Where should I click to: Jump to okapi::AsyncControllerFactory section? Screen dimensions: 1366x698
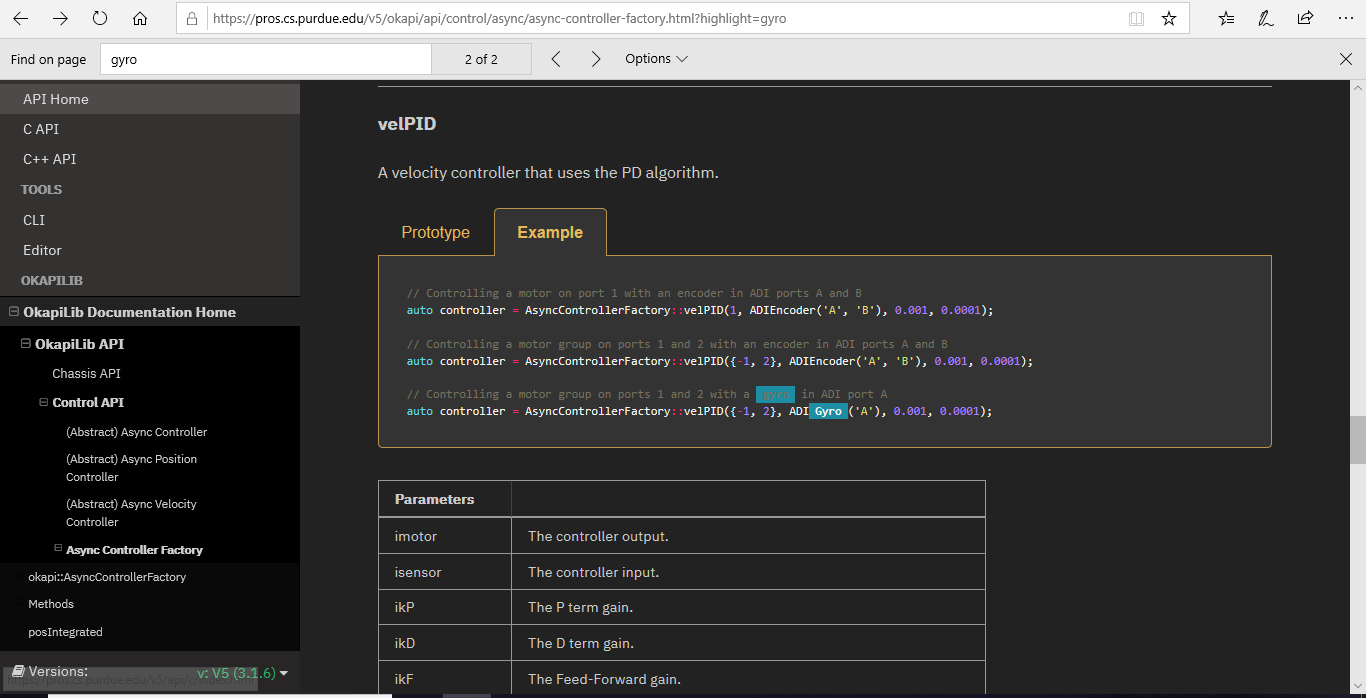coord(107,577)
